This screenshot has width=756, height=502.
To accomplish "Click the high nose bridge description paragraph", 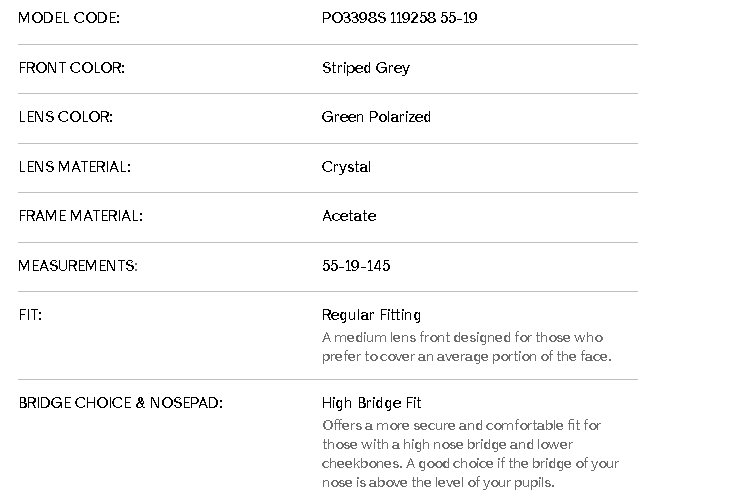I will click(x=470, y=454).
